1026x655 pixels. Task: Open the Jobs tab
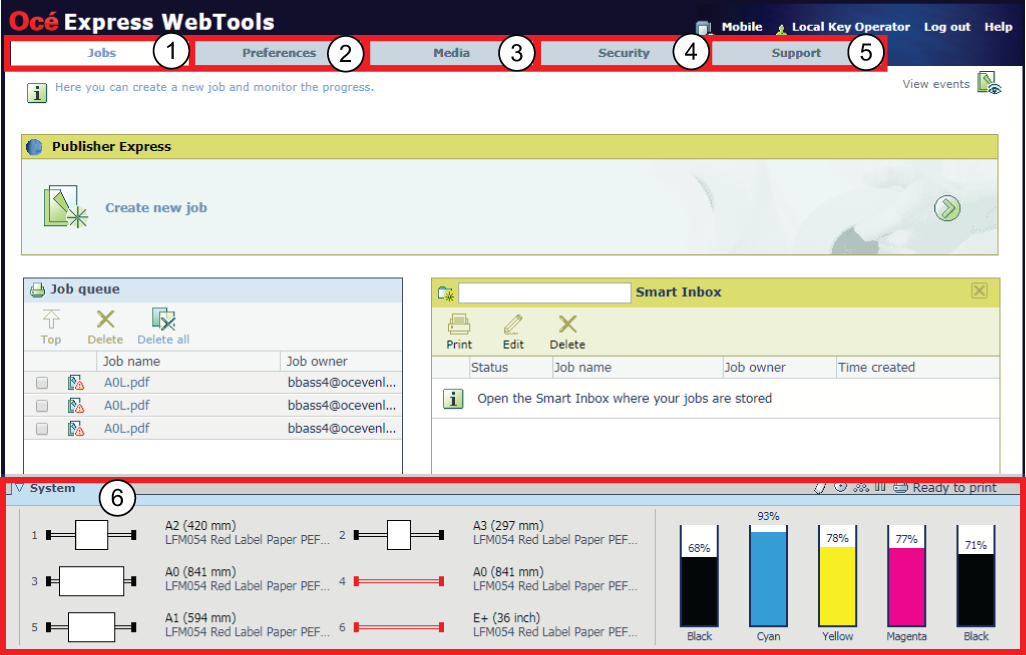click(x=101, y=53)
